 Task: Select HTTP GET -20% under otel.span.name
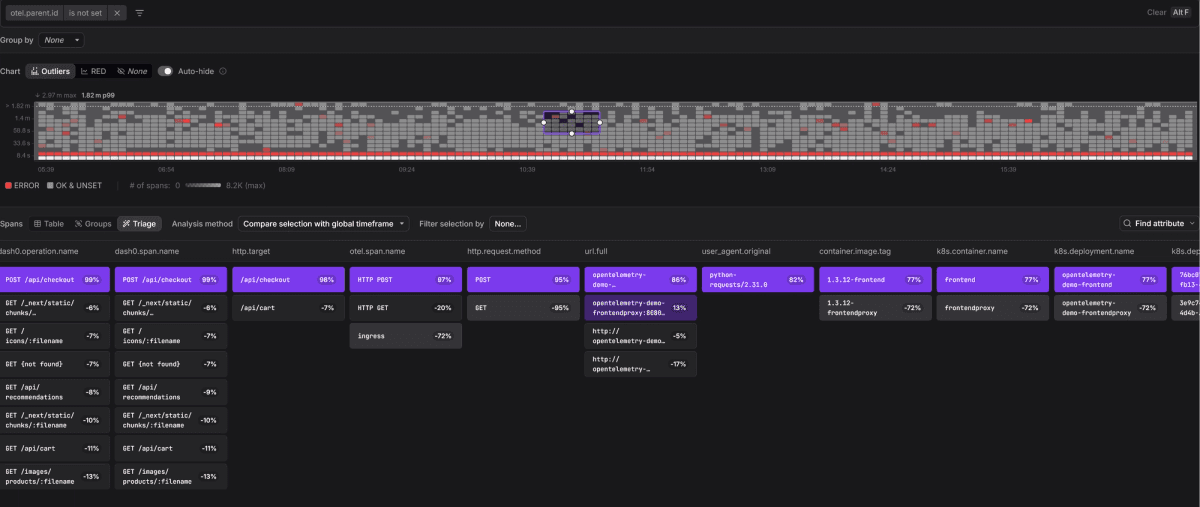click(406, 308)
